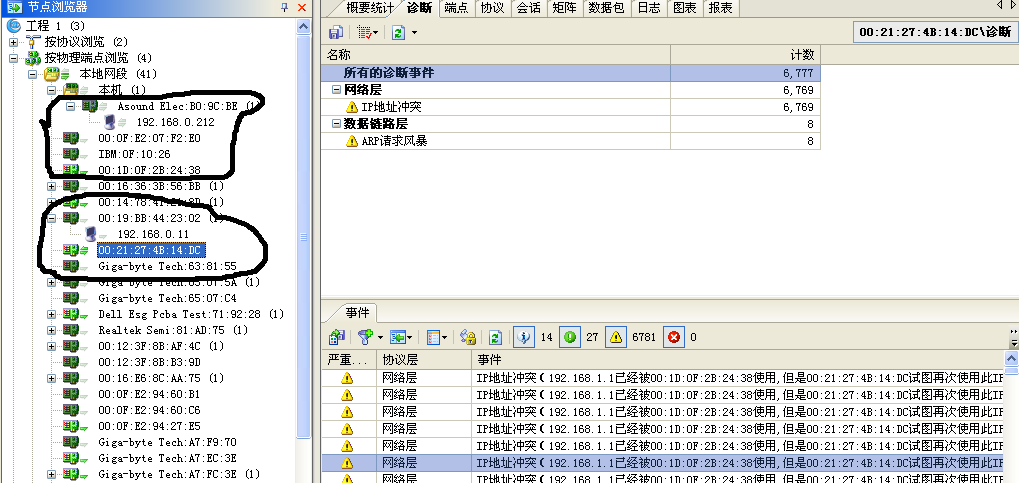Click the network card icon for IBM:0F:10:26
This screenshot has width=1019, height=483.
coord(71,154)
